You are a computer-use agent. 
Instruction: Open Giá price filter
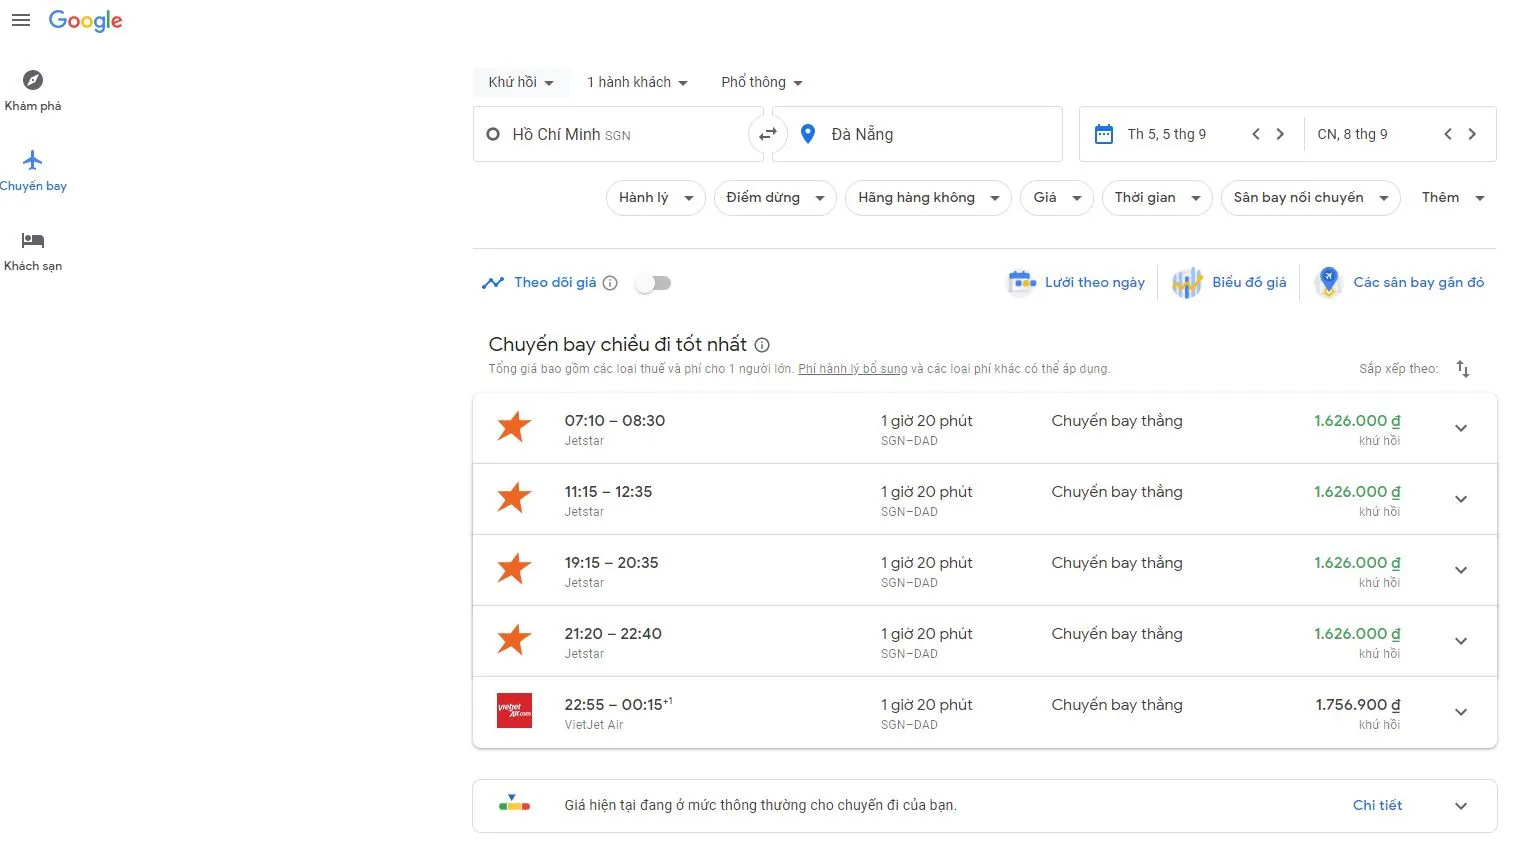pos(1057,198)
